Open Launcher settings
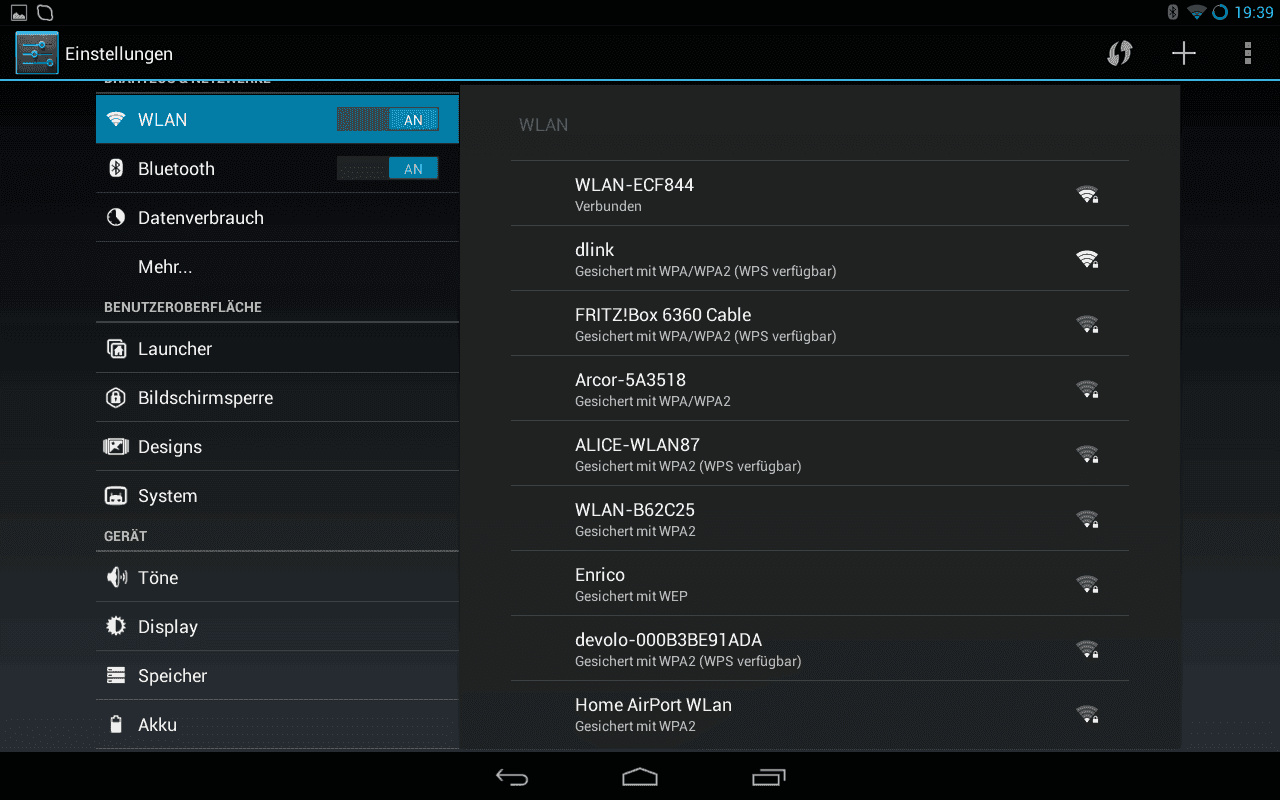The height and width of the screenshot is (800, 1280). coord(277,348)
